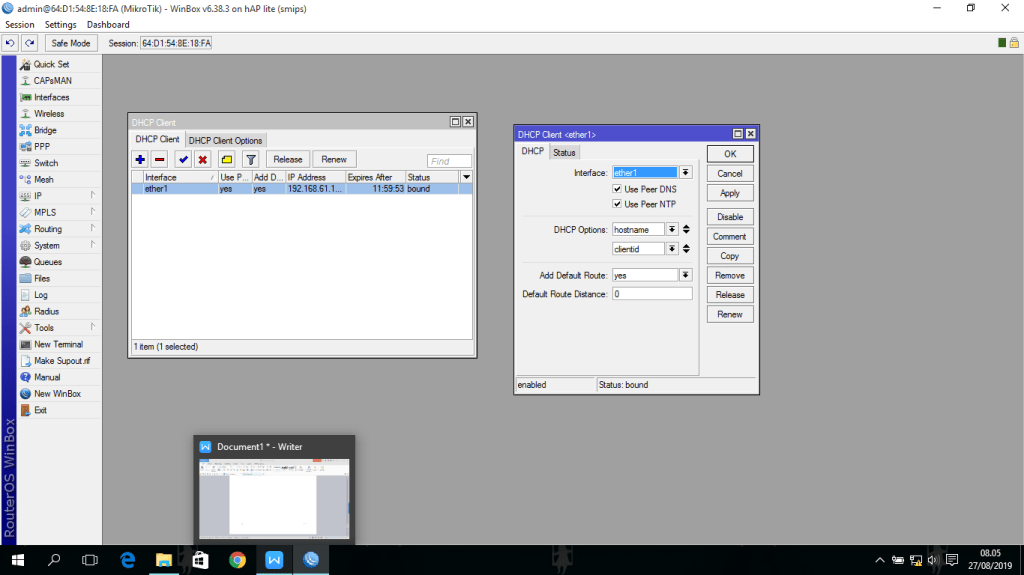
Task: Click the Undo arrow in toolbar
Action: pos(10,43)
